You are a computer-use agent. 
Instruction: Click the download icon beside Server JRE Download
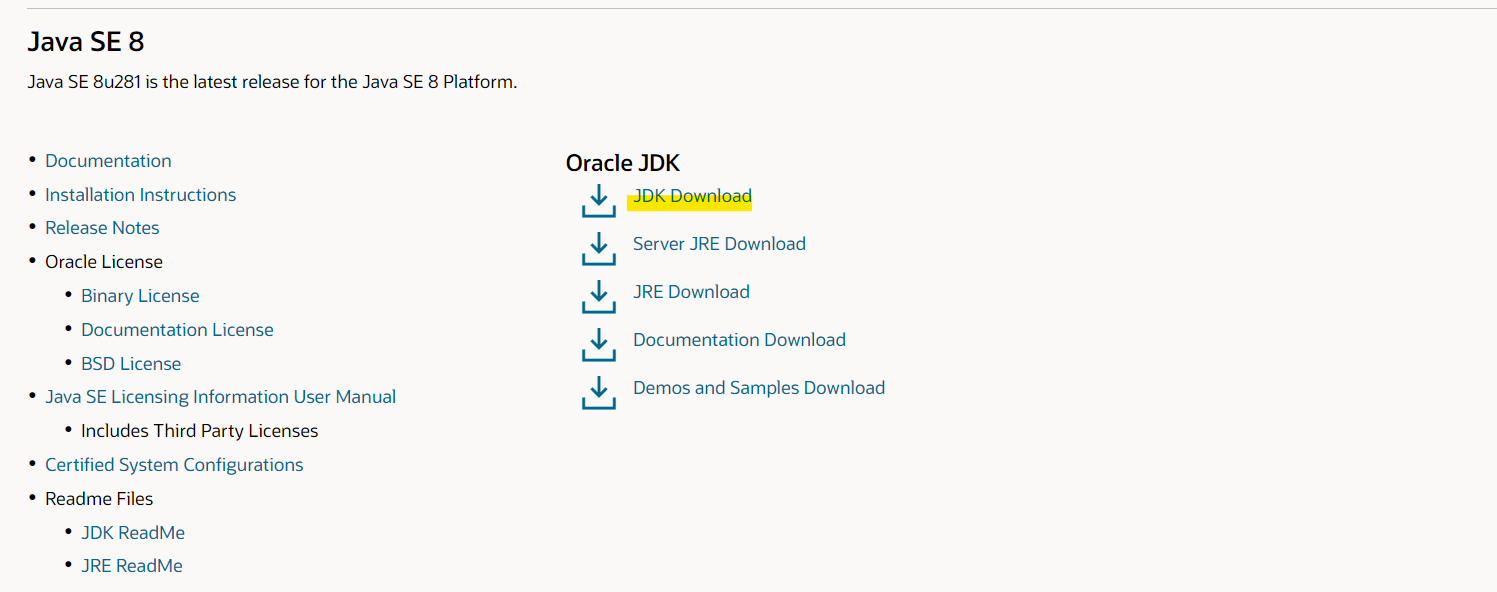click(x=598, y=248)
